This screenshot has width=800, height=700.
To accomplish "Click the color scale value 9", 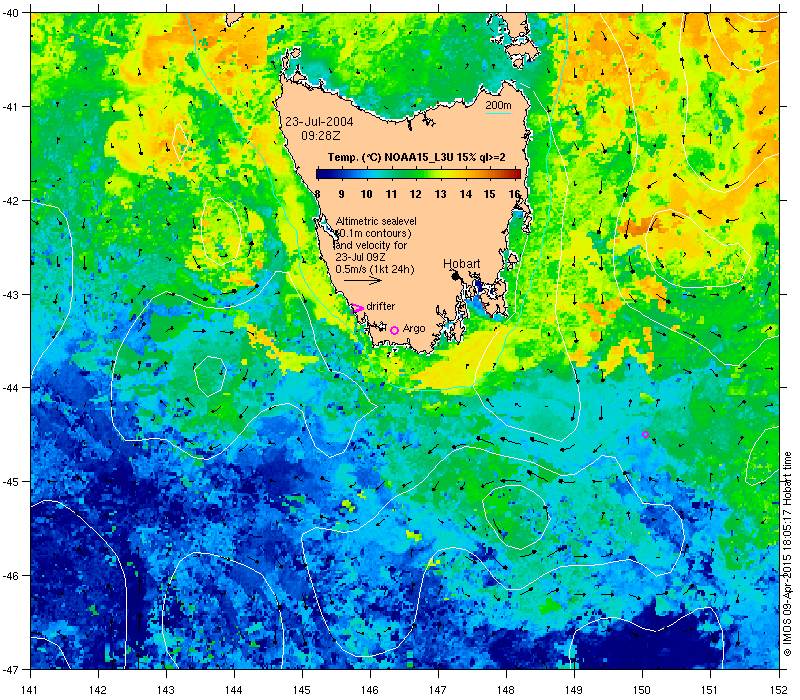I will 341,194.
